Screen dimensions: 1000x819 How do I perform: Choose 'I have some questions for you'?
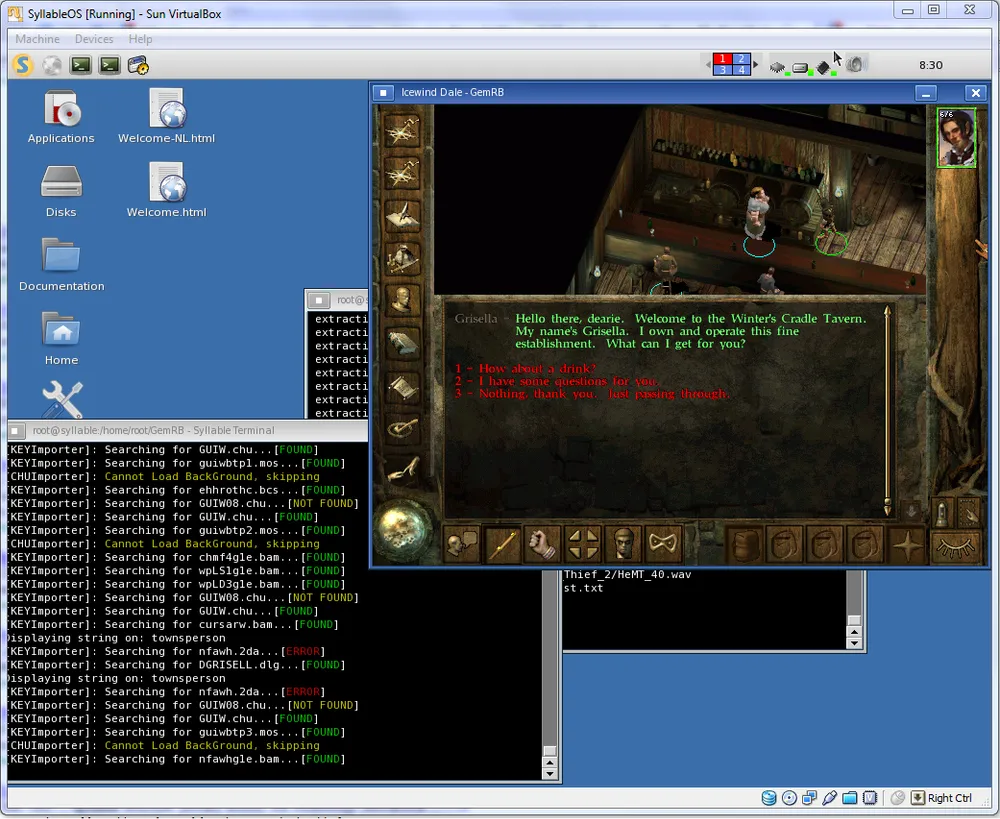tap(557, 381)
